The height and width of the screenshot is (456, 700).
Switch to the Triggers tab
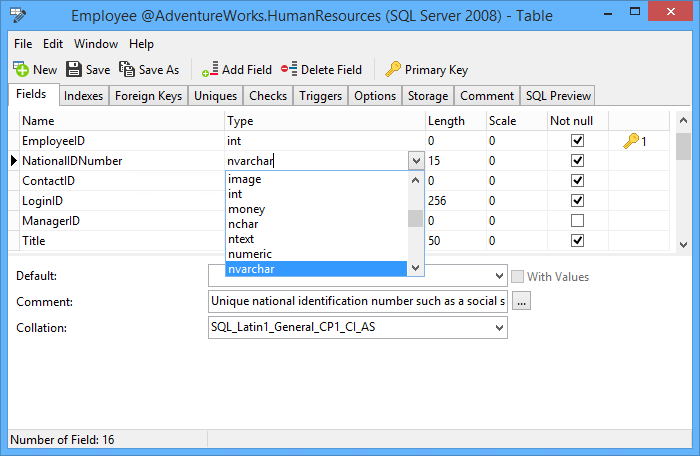[x=321, y=96]
